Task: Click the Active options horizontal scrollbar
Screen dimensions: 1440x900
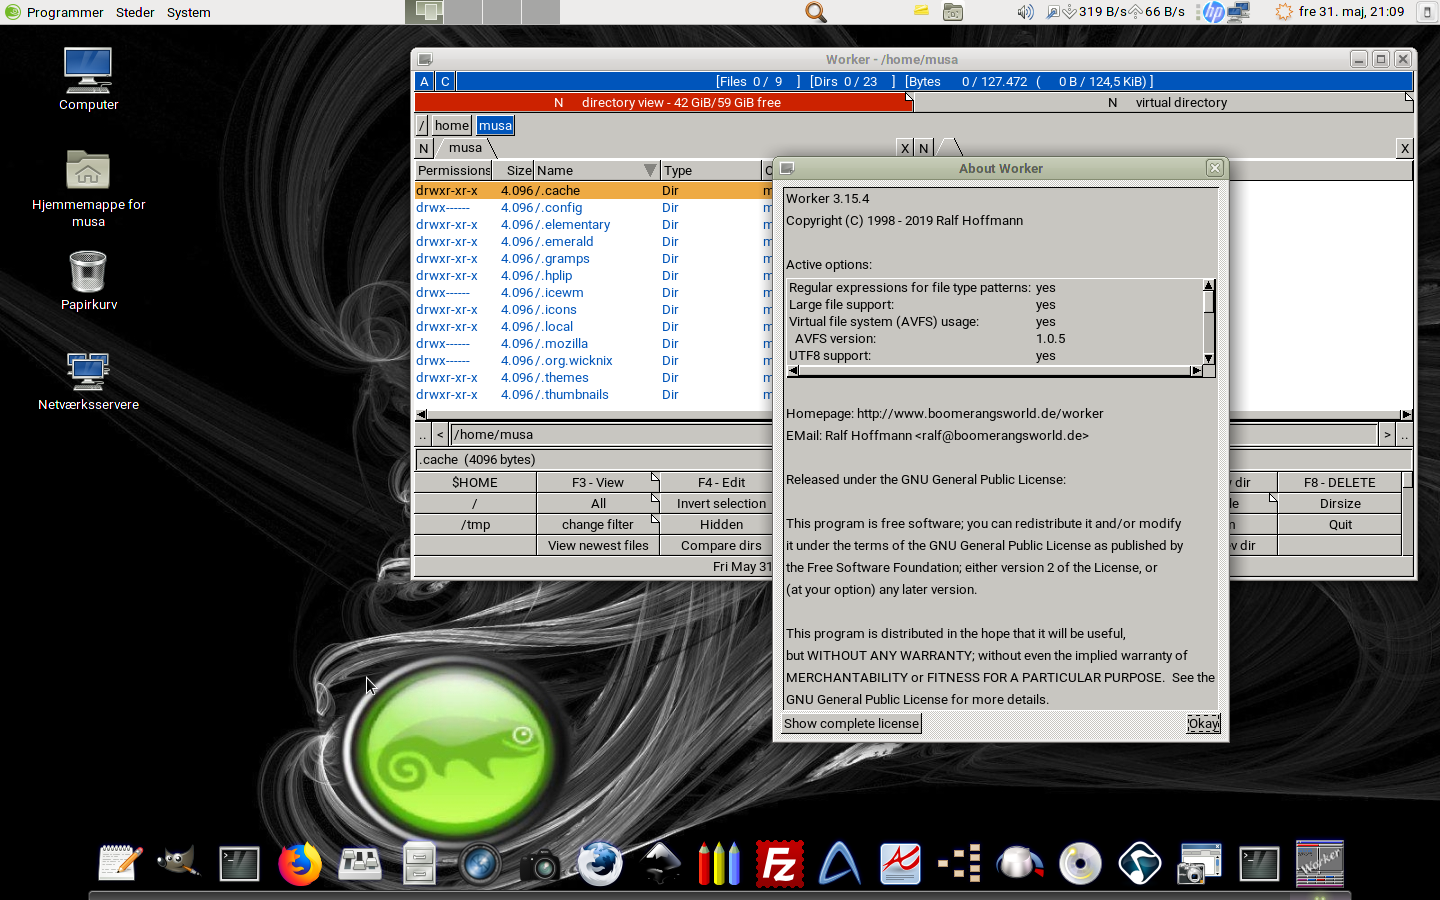Action: pyautogui.click(x=995, y=371)
